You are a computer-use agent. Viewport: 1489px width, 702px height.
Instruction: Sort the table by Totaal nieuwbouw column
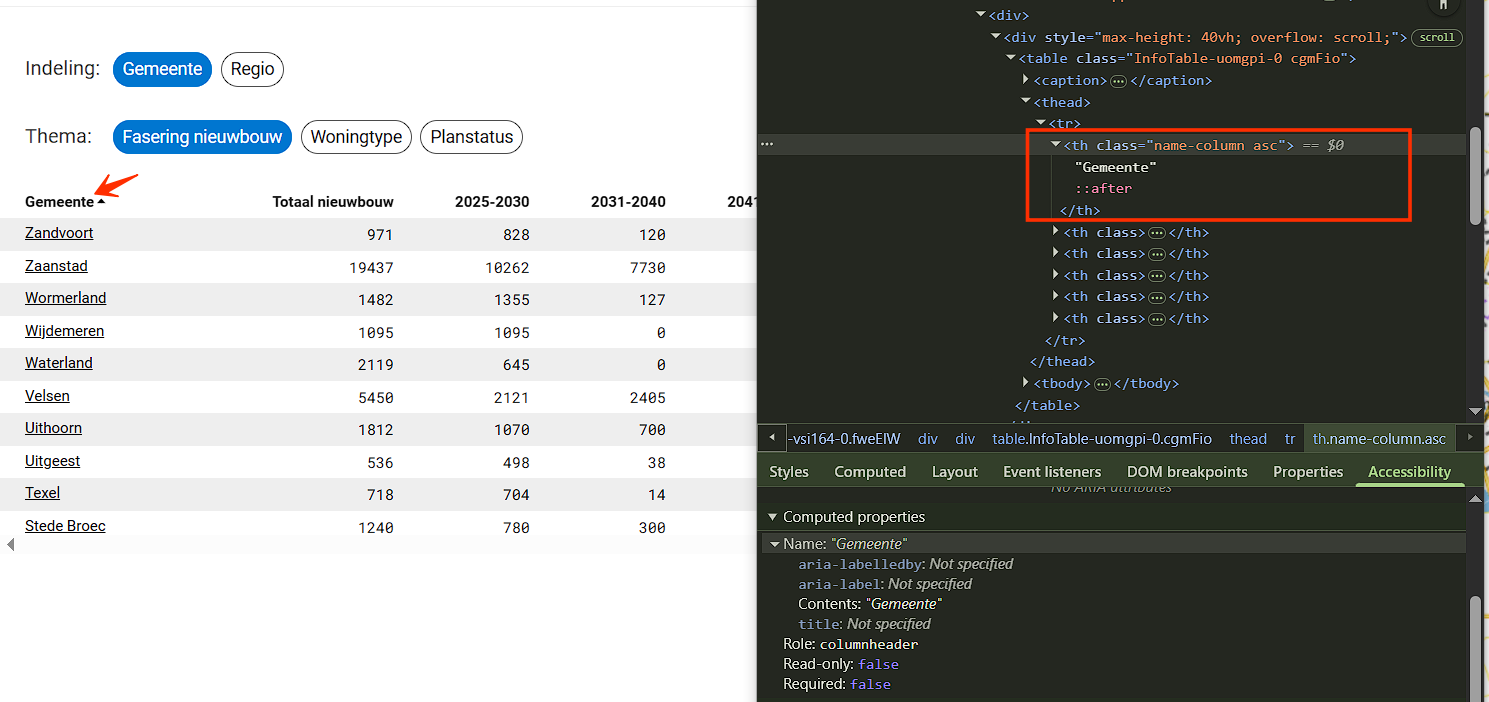(333, 202)
